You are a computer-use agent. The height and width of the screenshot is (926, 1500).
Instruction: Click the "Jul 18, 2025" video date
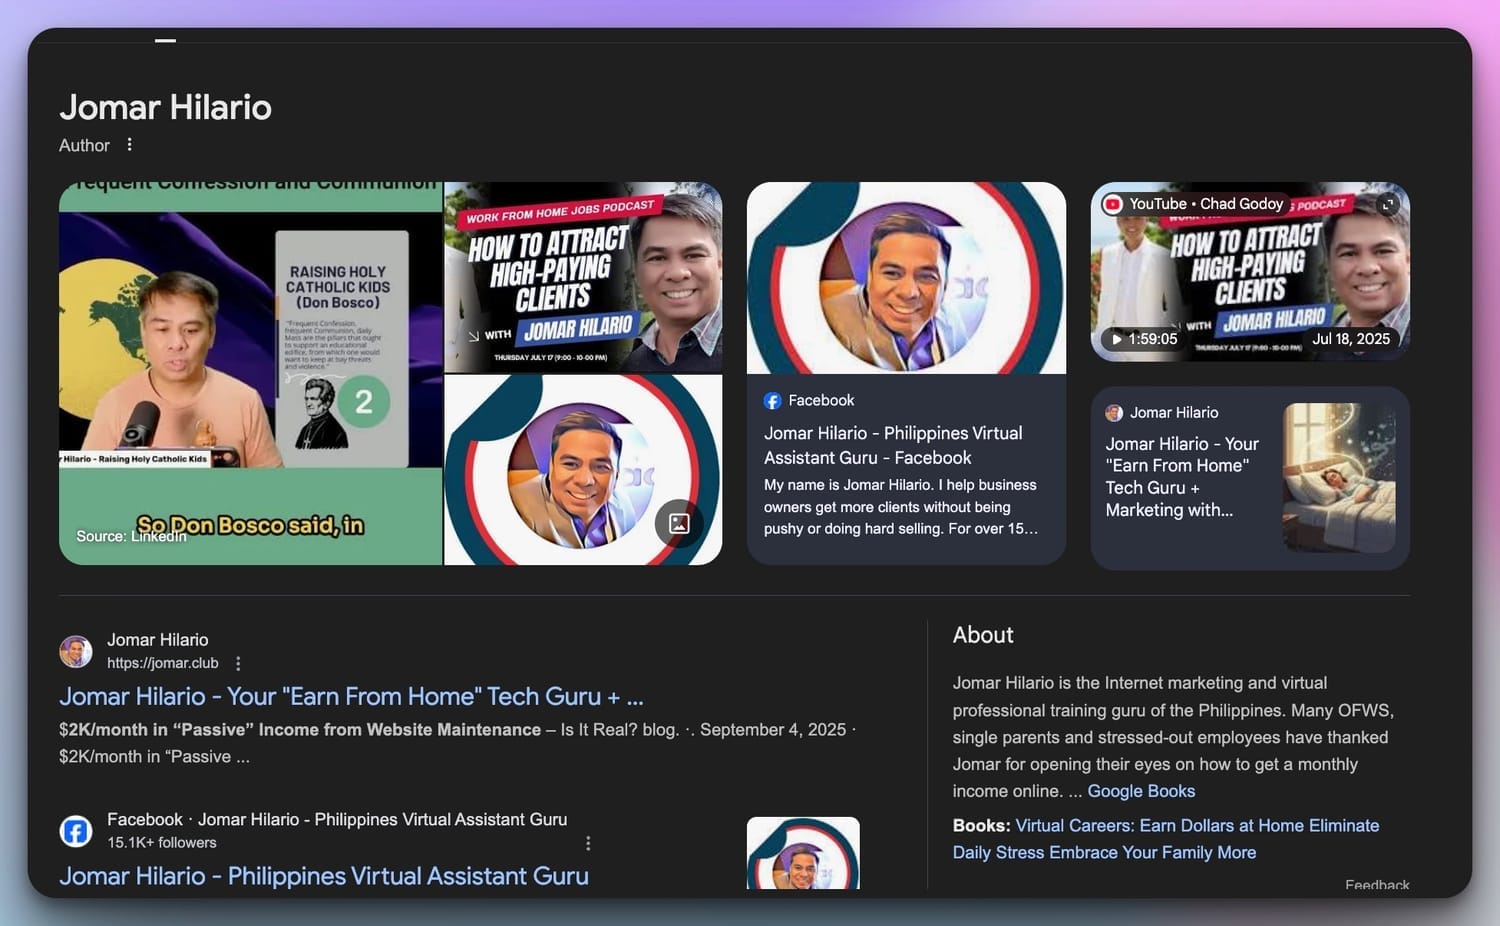(x=1351, y=339)
